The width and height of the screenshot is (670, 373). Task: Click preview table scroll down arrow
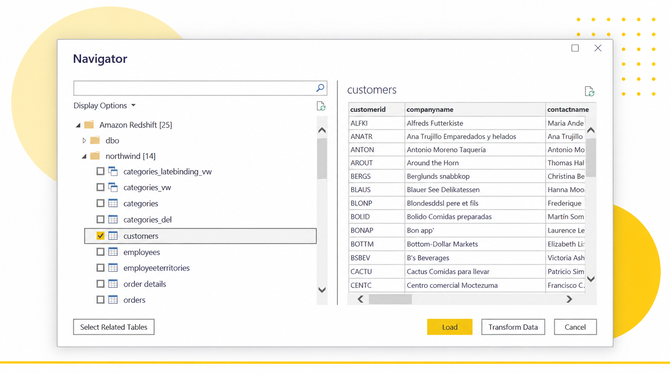click(591, 279)
